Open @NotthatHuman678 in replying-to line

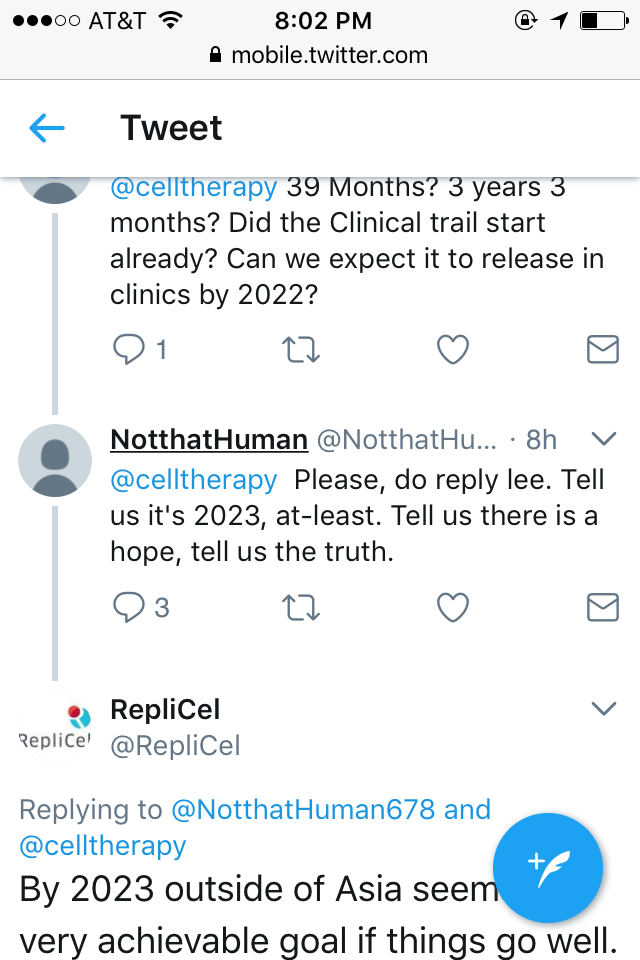point(304,810)
